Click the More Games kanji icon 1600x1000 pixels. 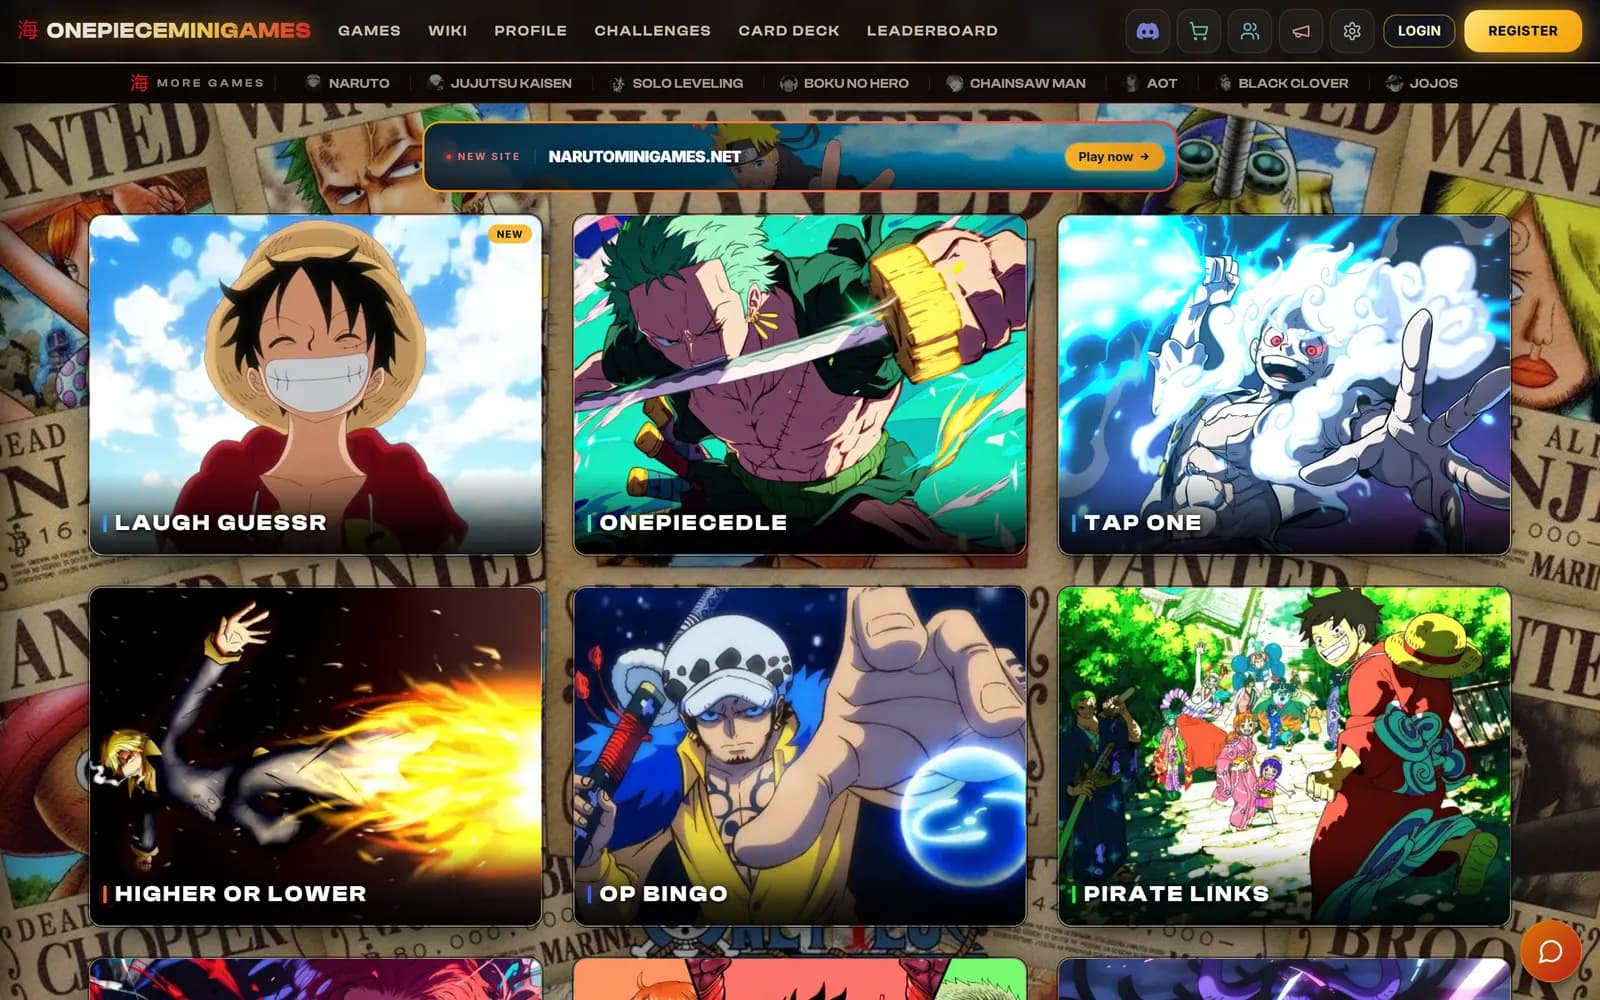pos(139,82)
